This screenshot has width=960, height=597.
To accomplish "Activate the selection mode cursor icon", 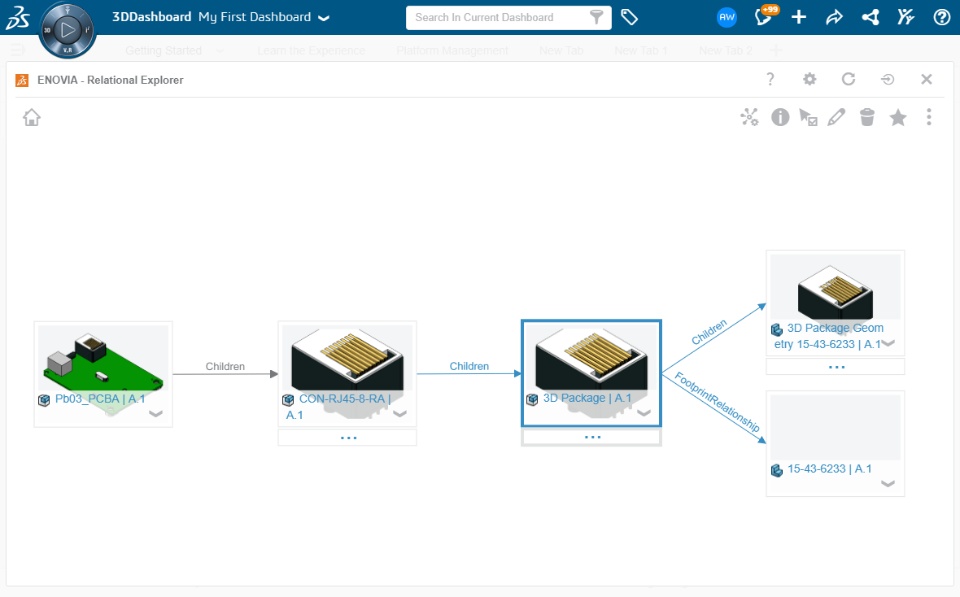I will pyautogui.click(x=808, y=117).
